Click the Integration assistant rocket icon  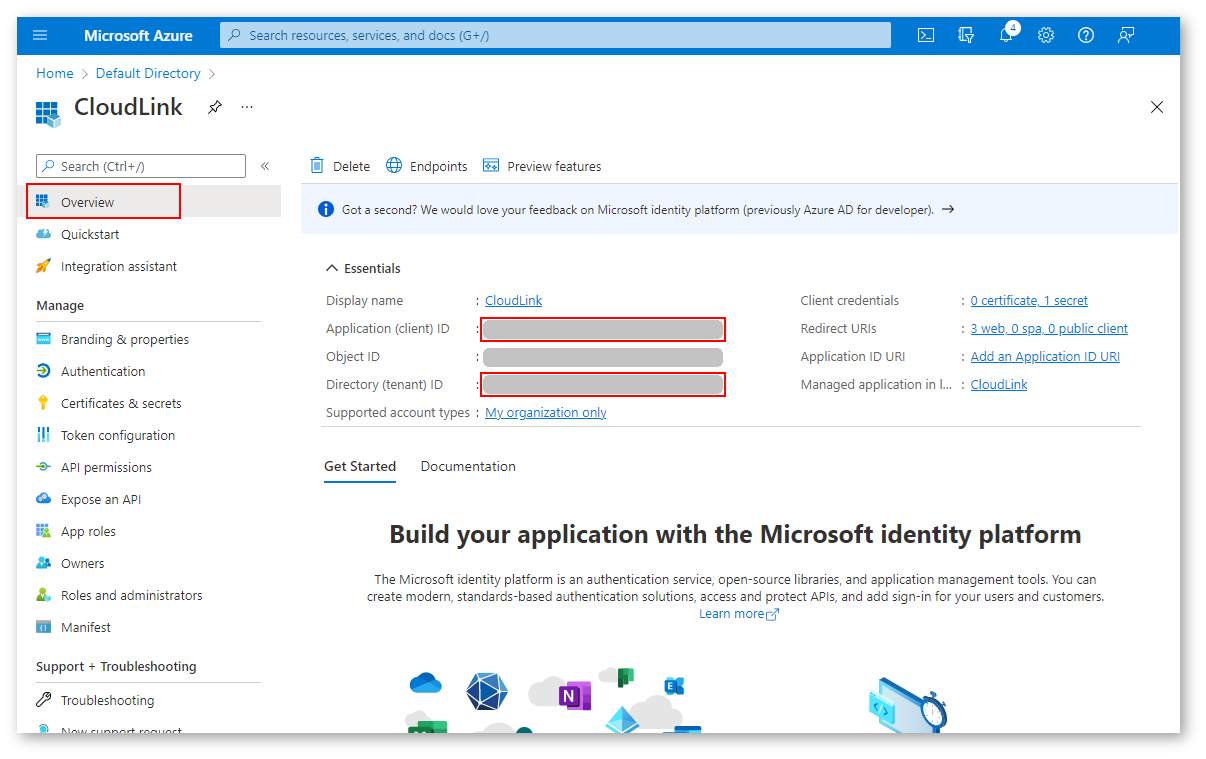click(x=43, y=266)
